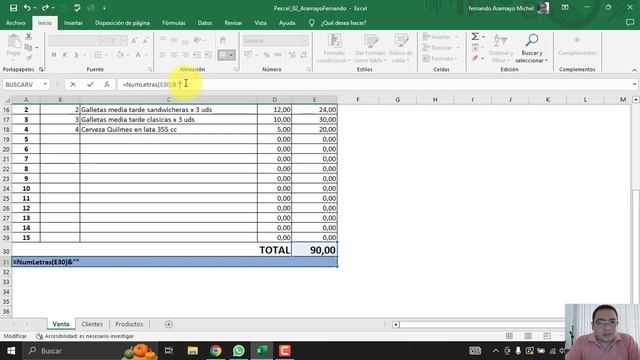640x360 pixels.
Task: Collapse the ribbon with the caret
Action: click(634, 70)
